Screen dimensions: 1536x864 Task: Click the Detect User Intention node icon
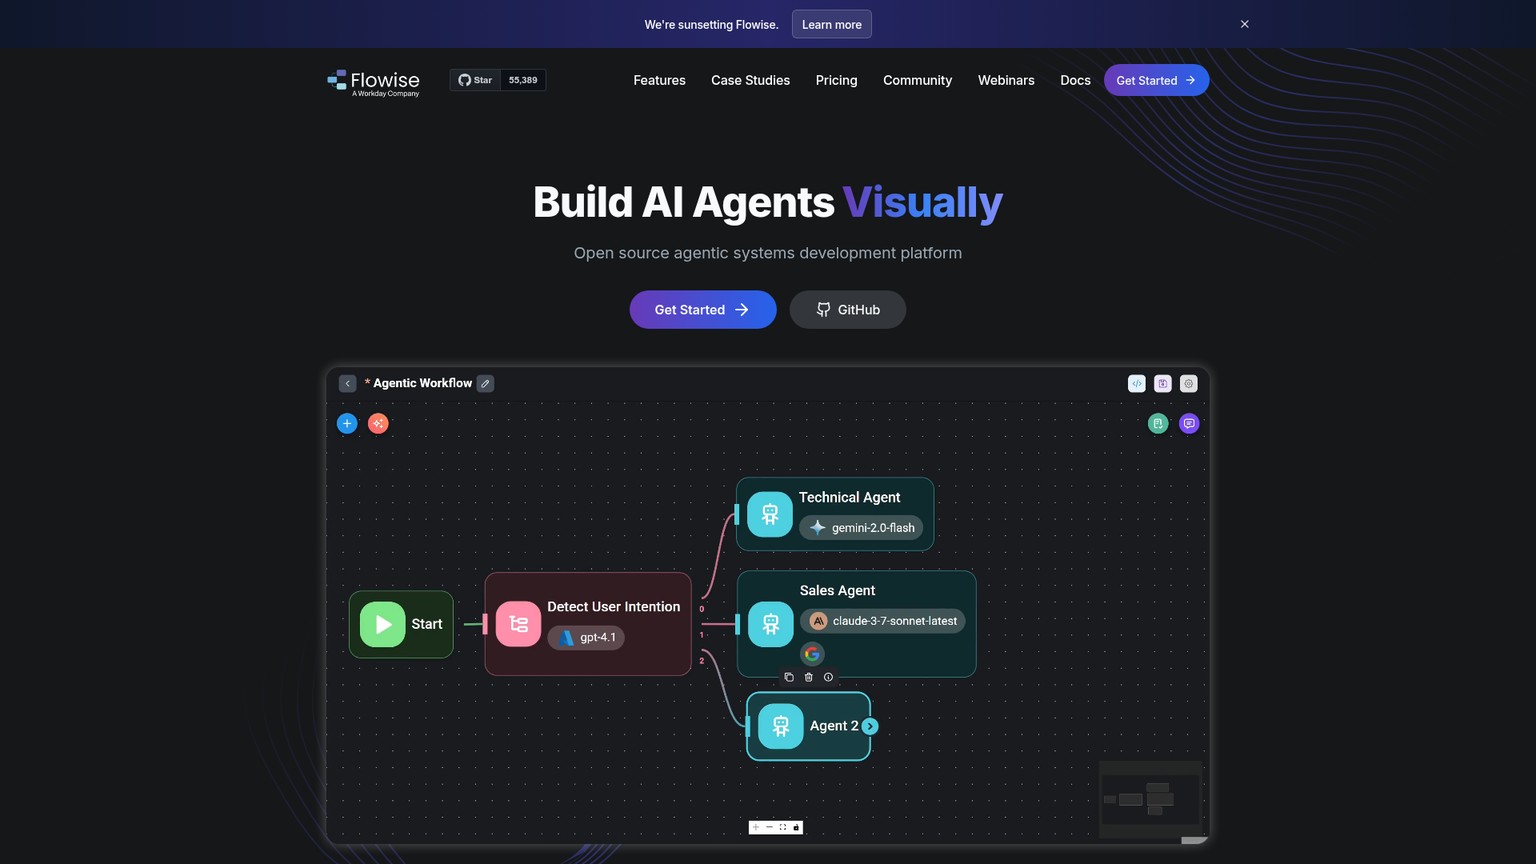(518, 624)
